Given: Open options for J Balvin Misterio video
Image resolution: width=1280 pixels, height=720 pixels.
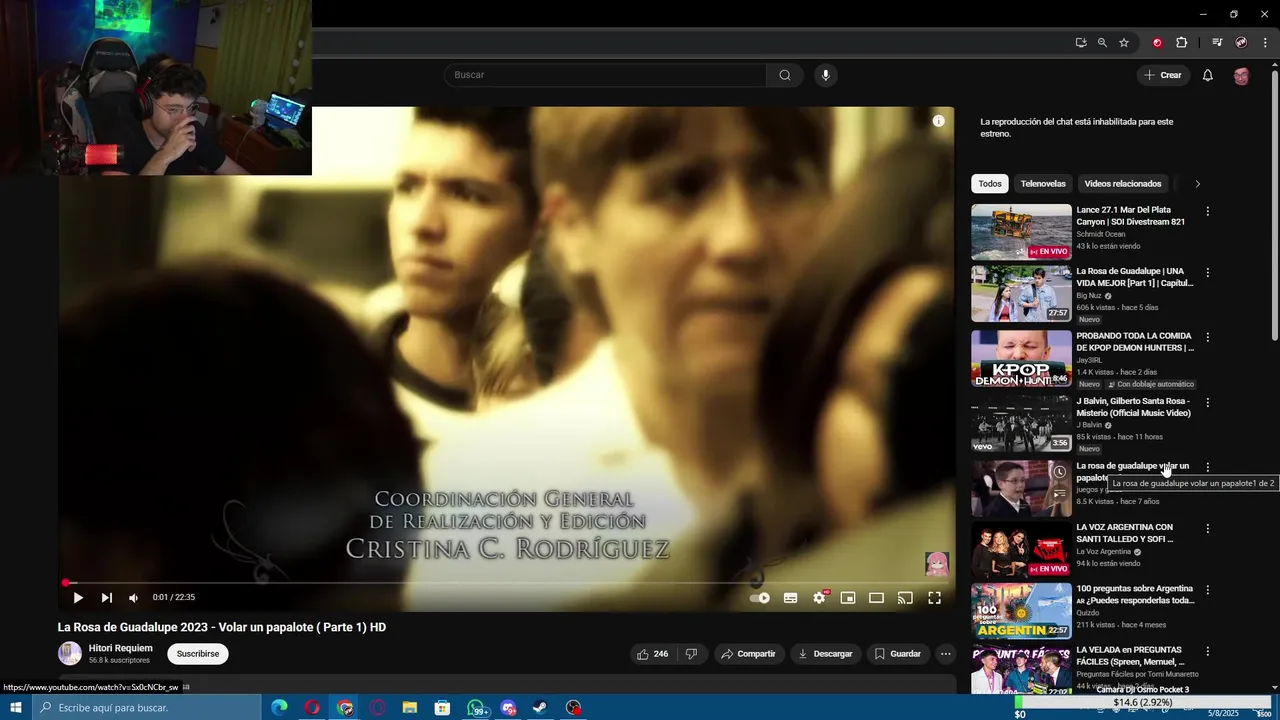Looking at the screenshot, I should point(1208,402).
